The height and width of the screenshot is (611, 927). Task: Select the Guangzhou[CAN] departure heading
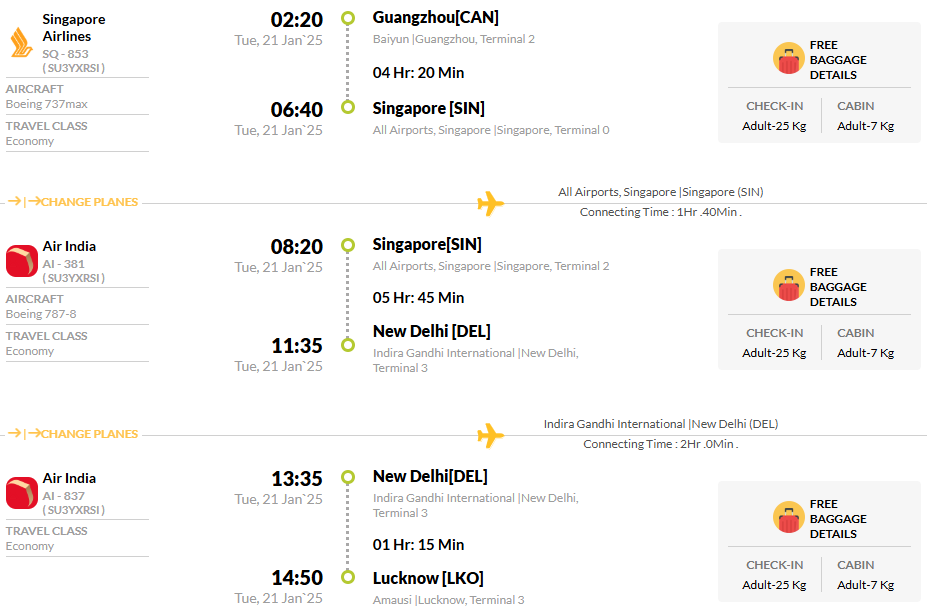pos(435,18)
